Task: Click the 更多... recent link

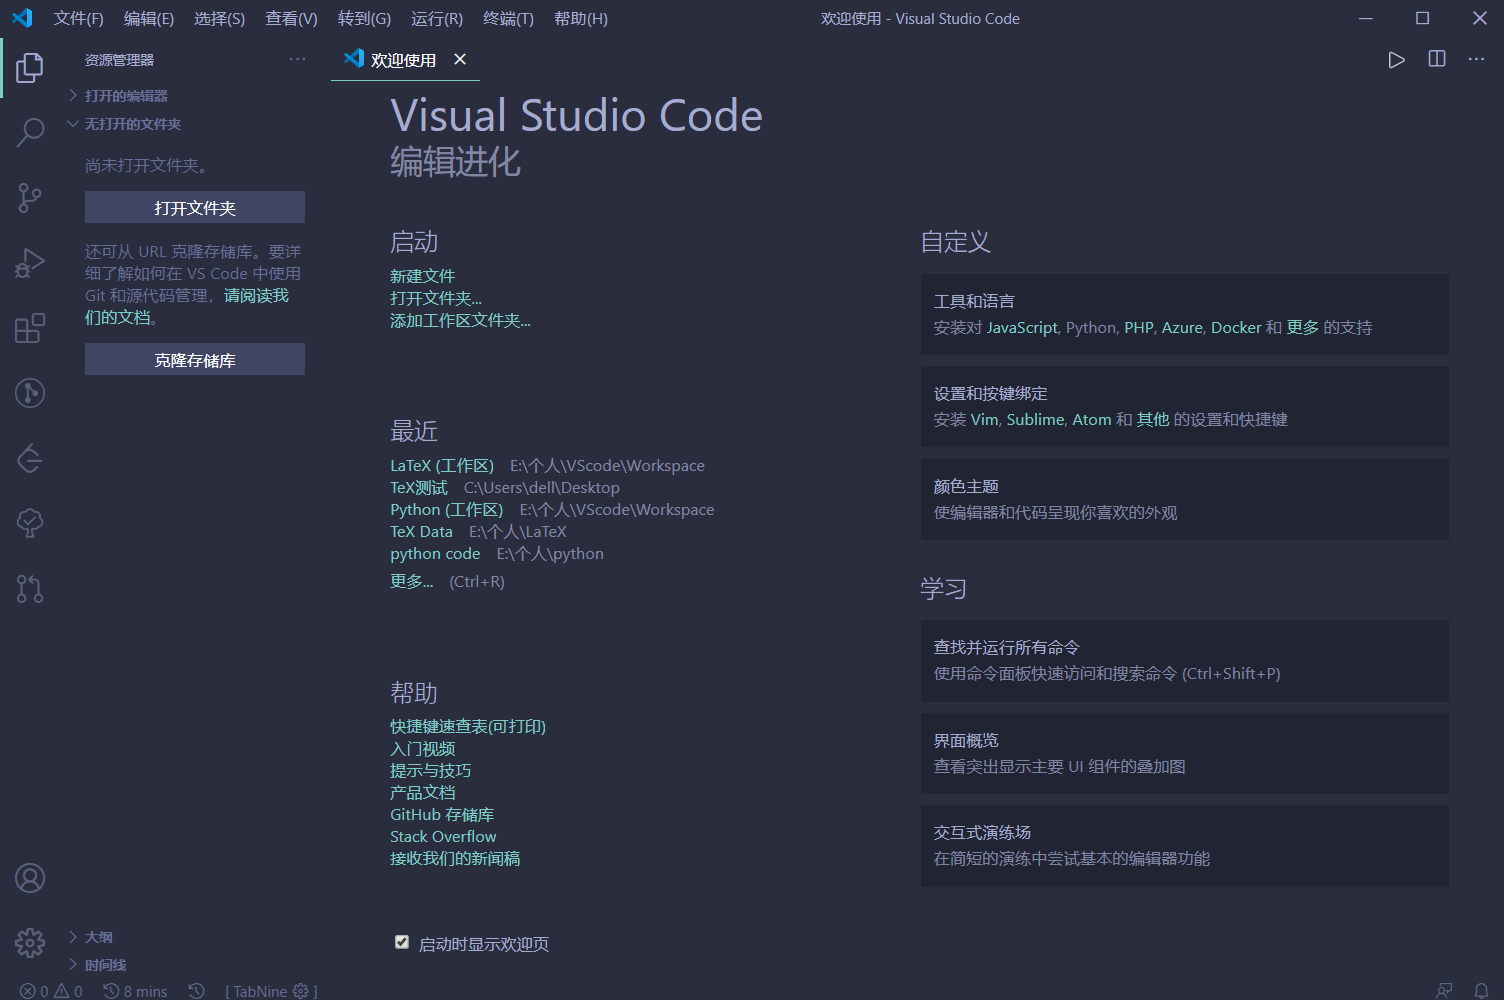Action: (411, 581)
